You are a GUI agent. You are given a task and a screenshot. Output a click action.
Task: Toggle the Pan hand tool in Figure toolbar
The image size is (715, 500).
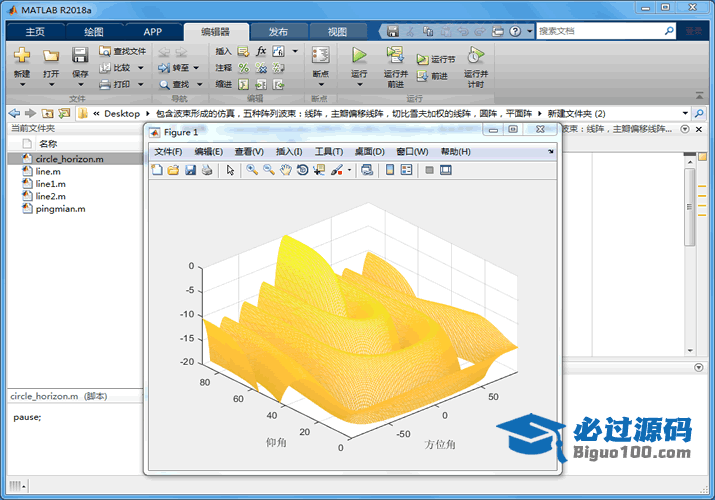[x=286, y=170]
